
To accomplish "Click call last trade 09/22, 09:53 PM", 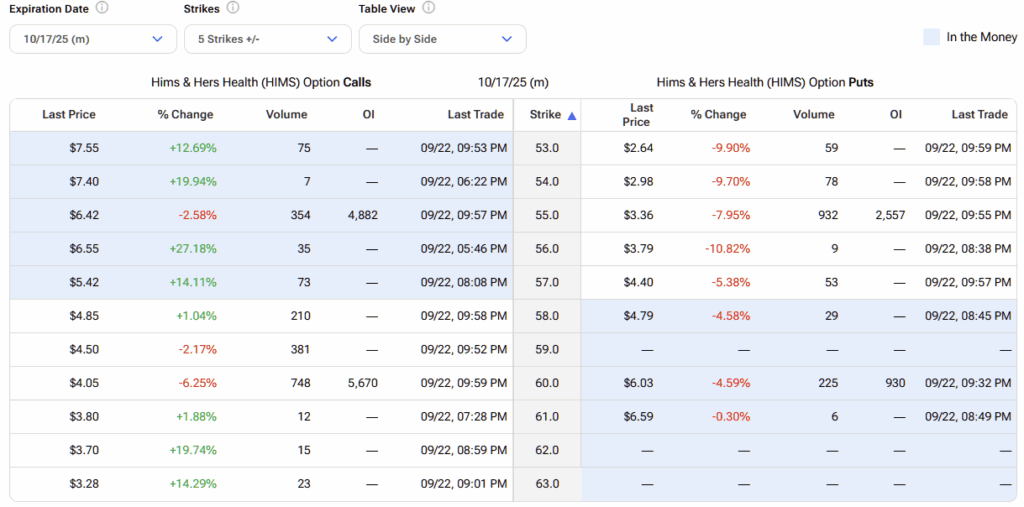I will (x=464, y=148).
